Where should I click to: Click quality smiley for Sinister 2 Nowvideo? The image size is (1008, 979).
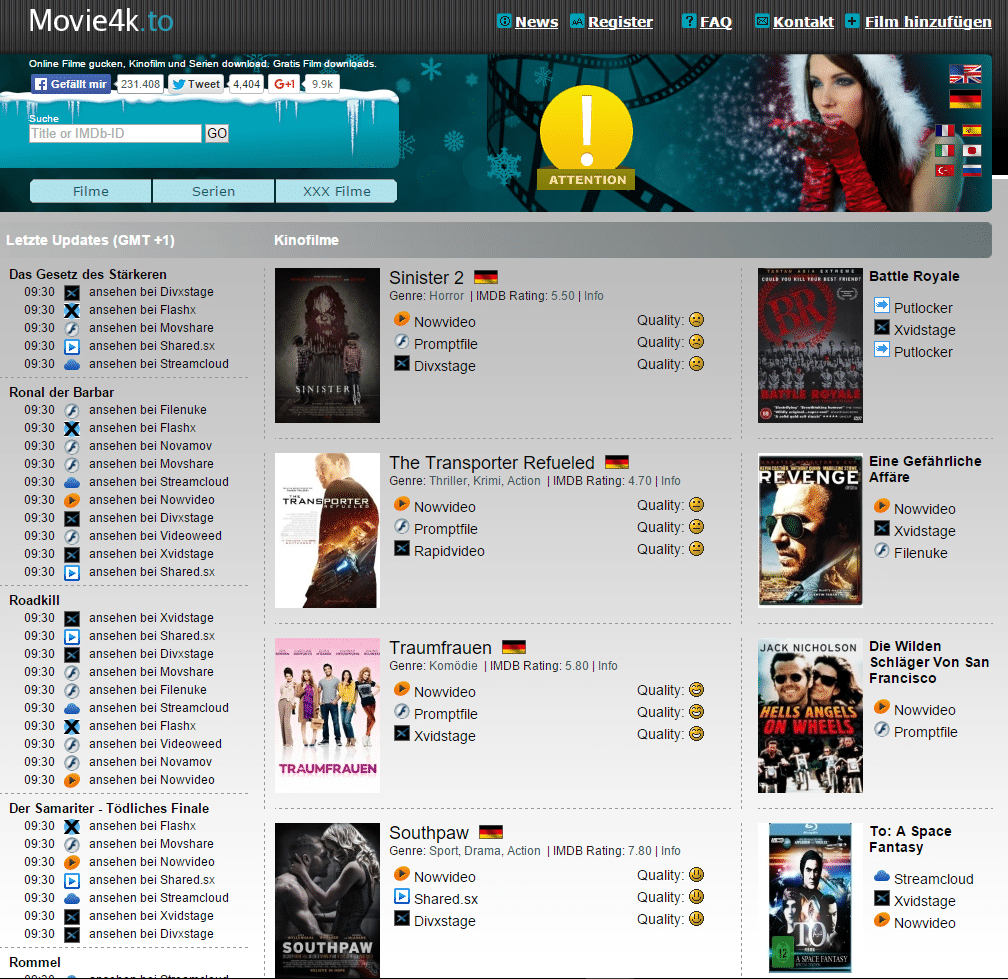coord(696,319)
